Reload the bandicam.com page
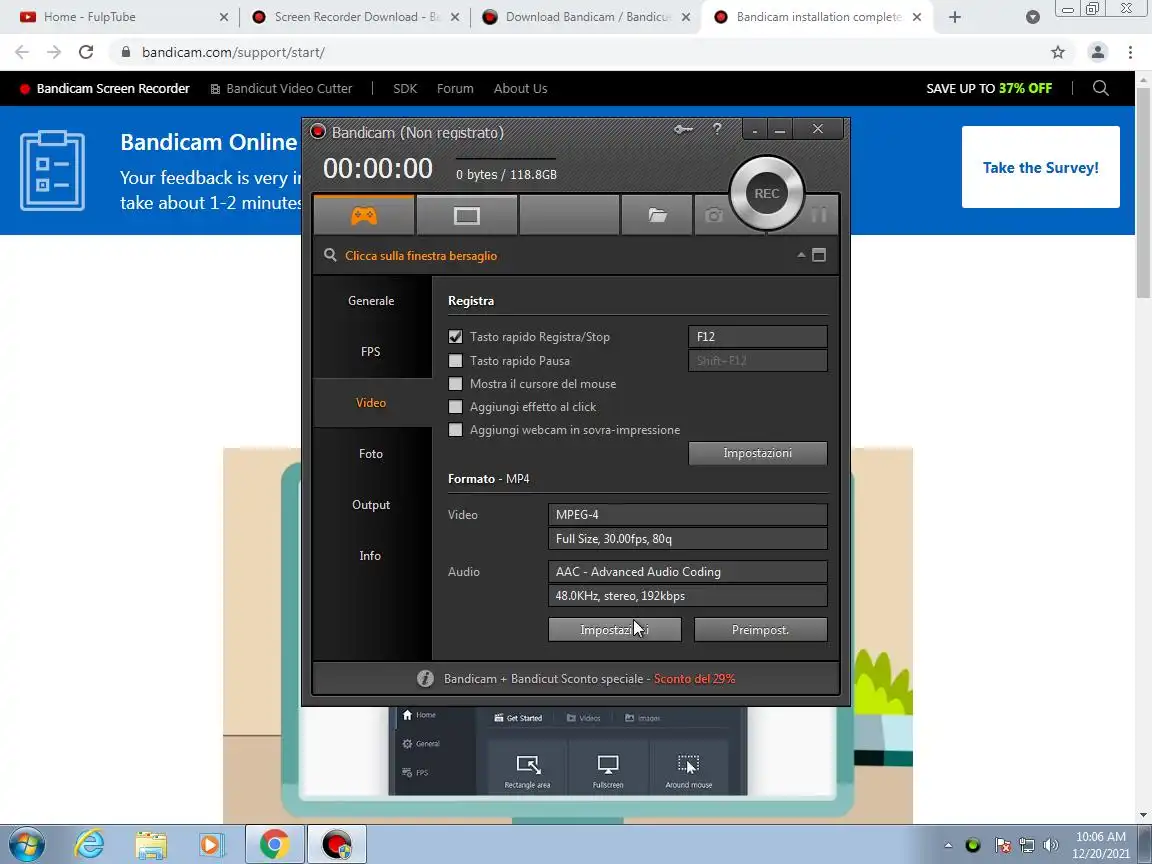 click(86, 52)
